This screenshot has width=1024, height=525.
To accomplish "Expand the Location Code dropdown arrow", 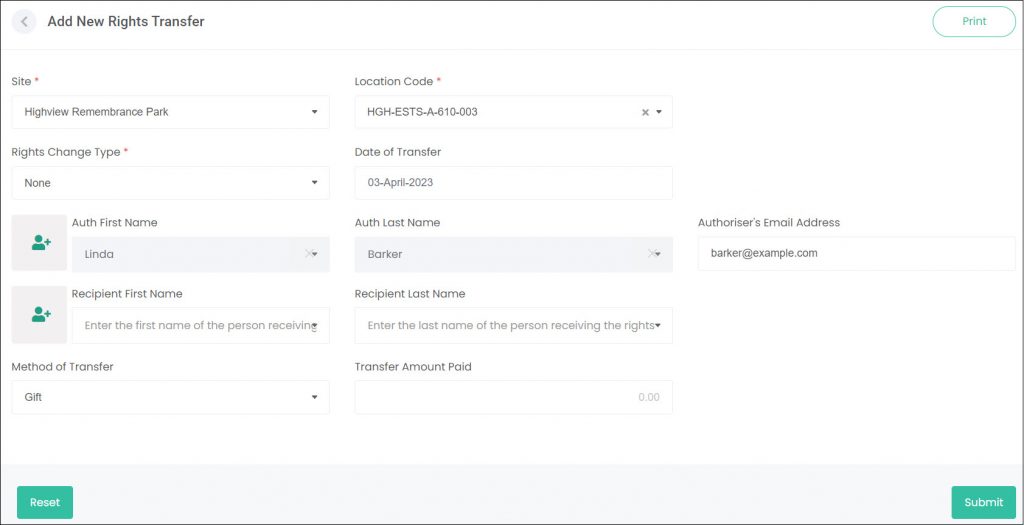I will 659,112.
